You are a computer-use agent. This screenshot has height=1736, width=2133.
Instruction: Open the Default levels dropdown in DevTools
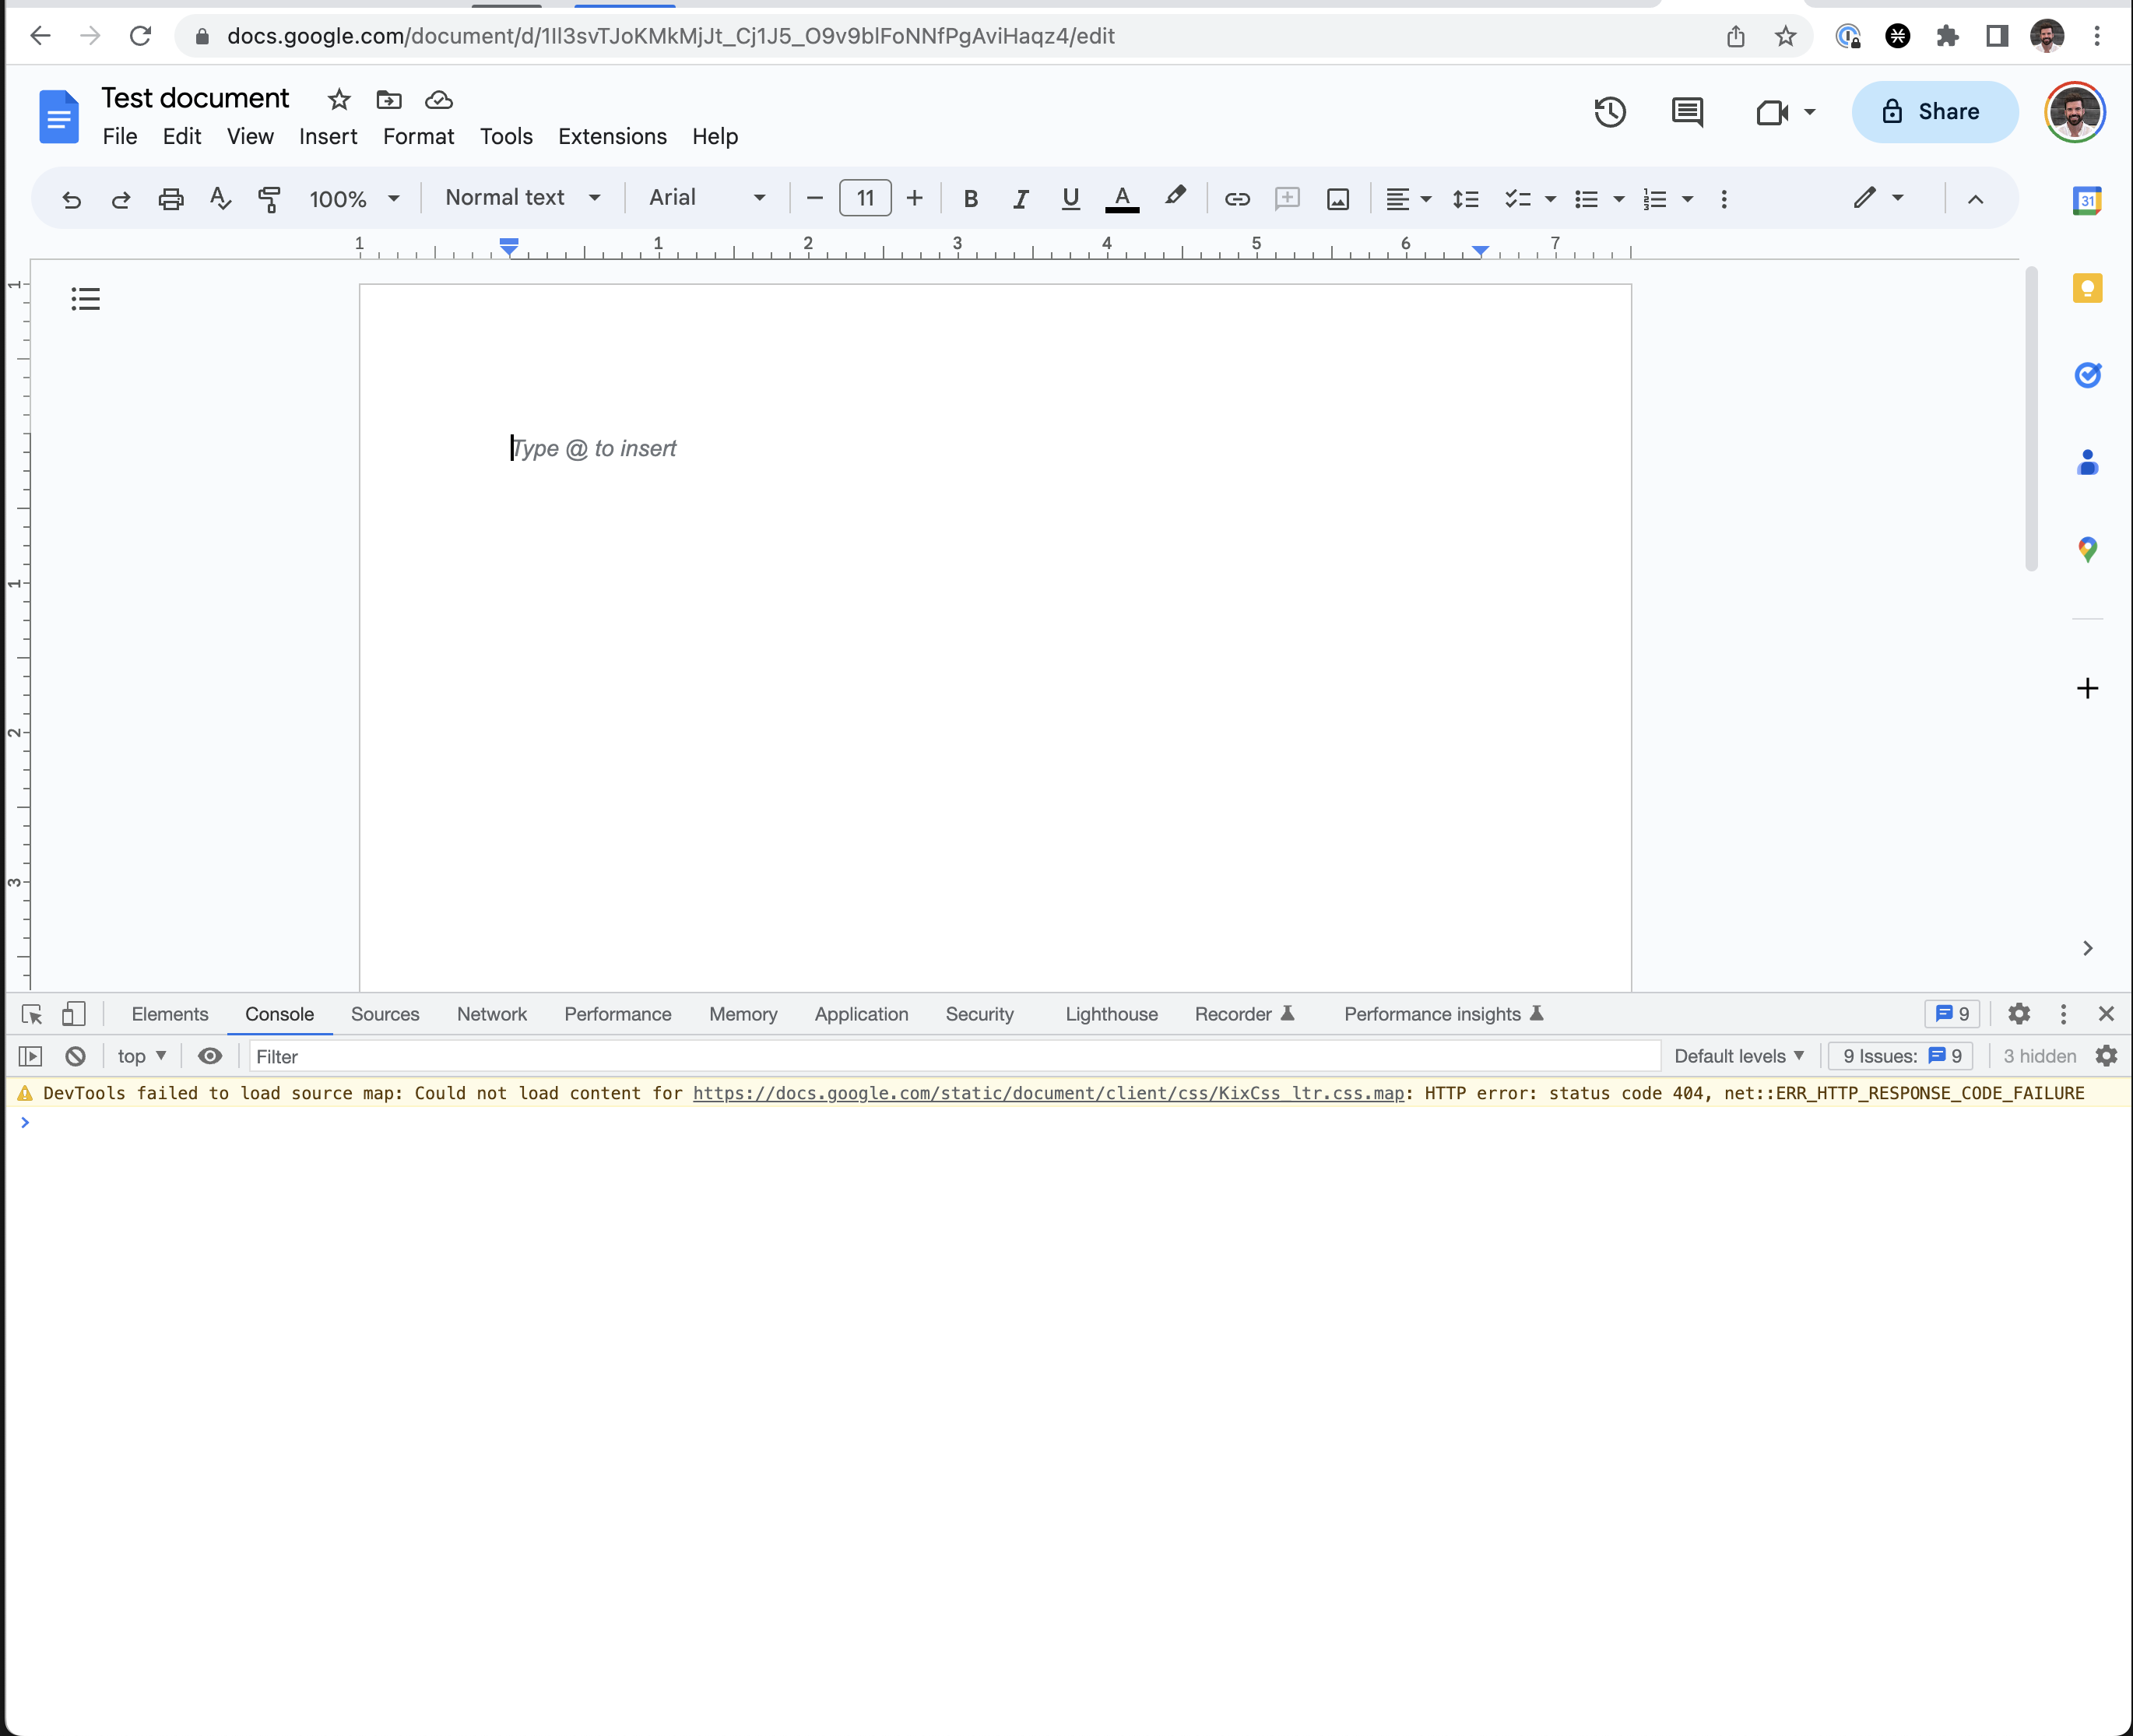point(1740,1056)
